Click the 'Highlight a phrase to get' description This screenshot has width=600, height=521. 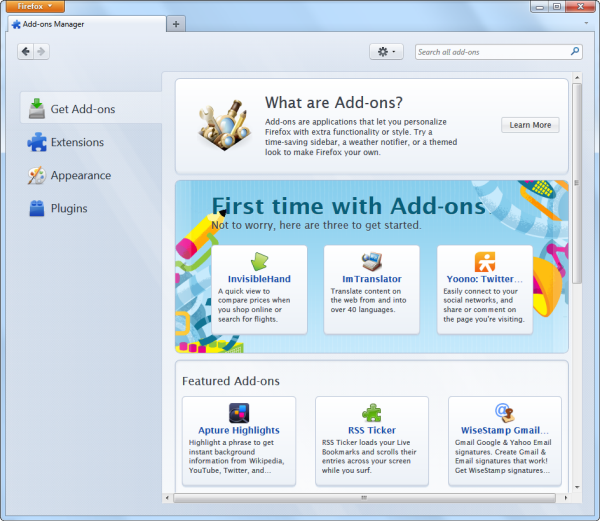[236, 456]
